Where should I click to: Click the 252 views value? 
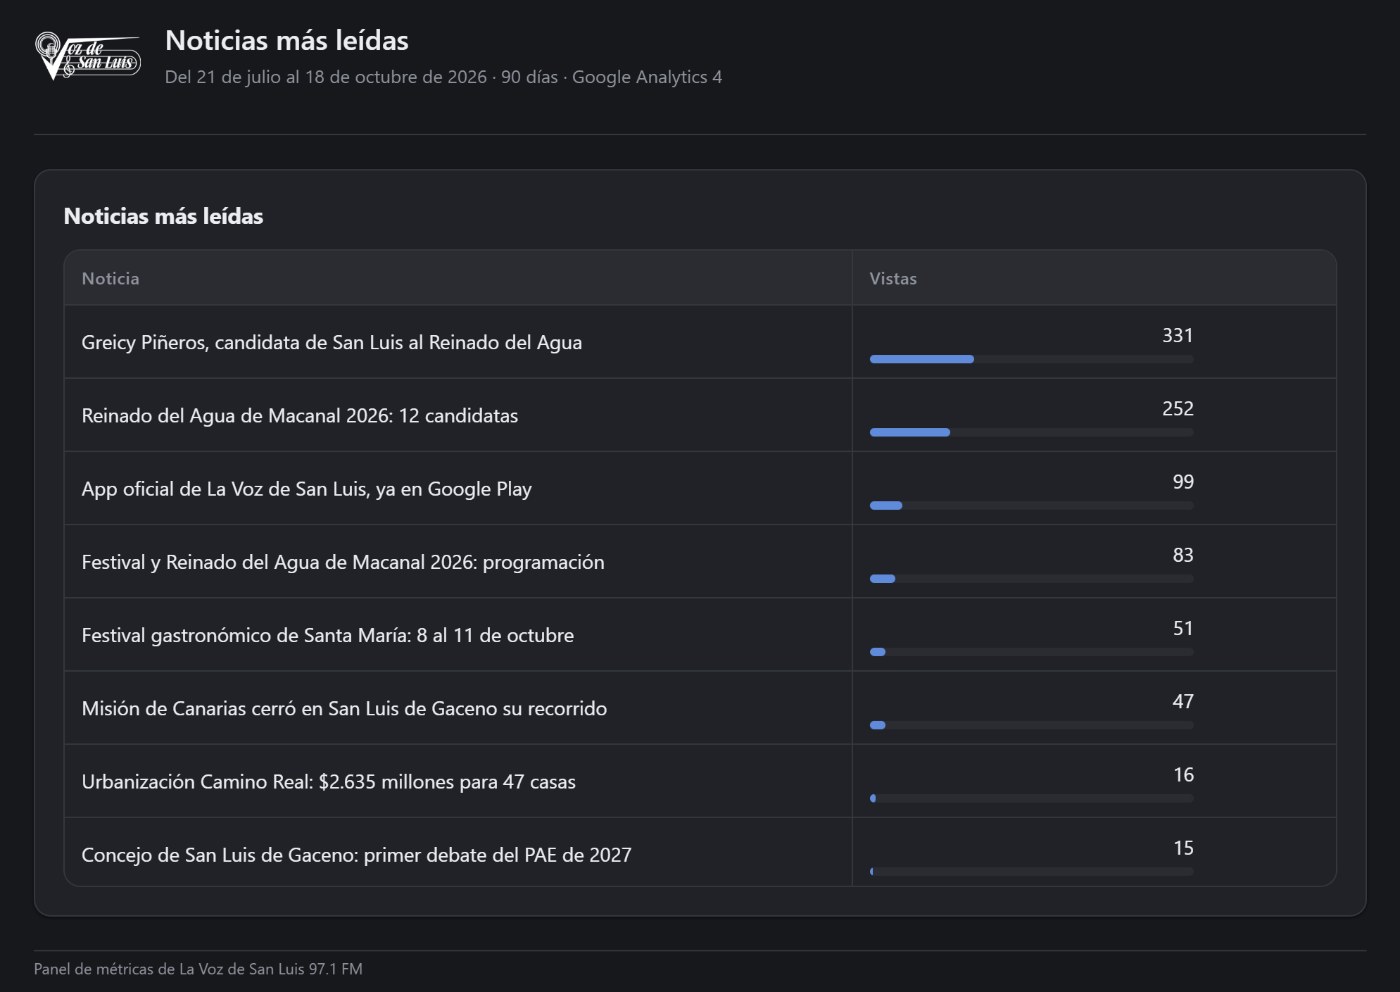1178,408
